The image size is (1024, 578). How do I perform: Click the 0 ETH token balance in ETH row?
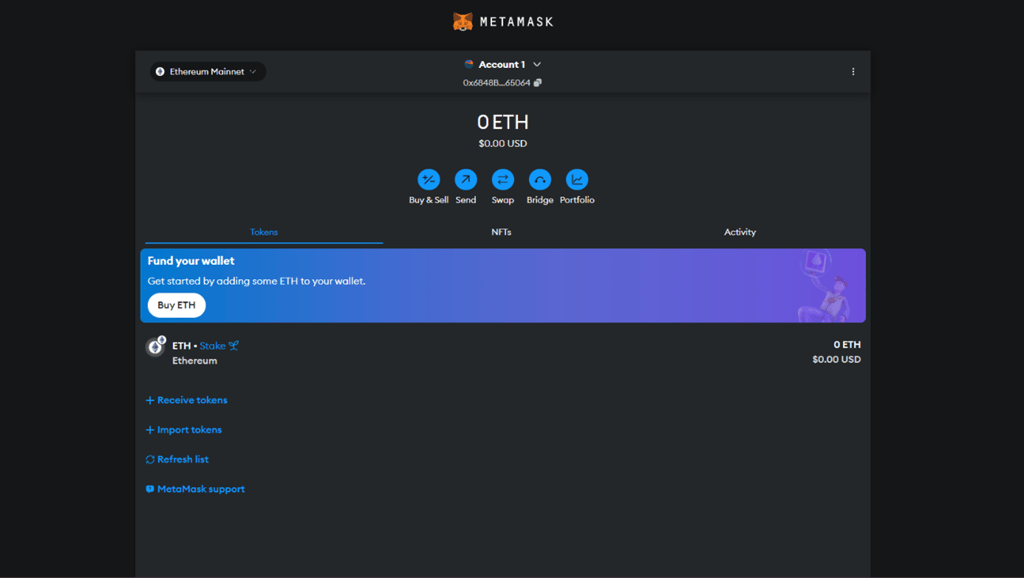[x=847, y=345]
